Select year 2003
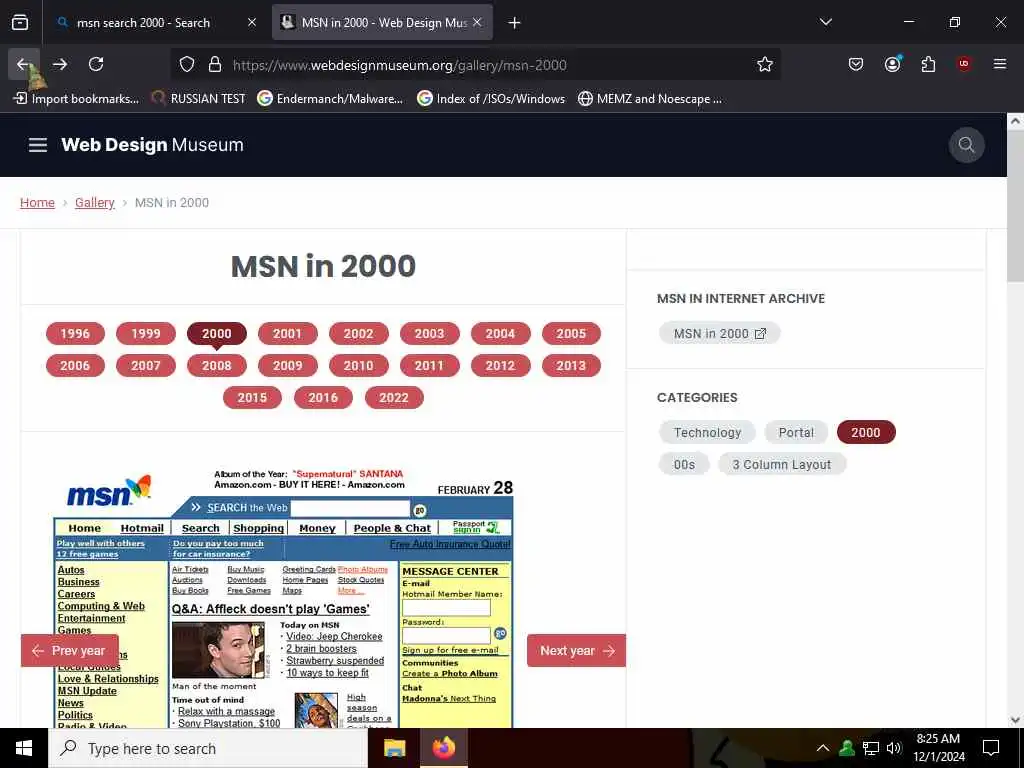Image resolution: width=1024 pixels, height=768 pixels. click(x=429, y=334)
